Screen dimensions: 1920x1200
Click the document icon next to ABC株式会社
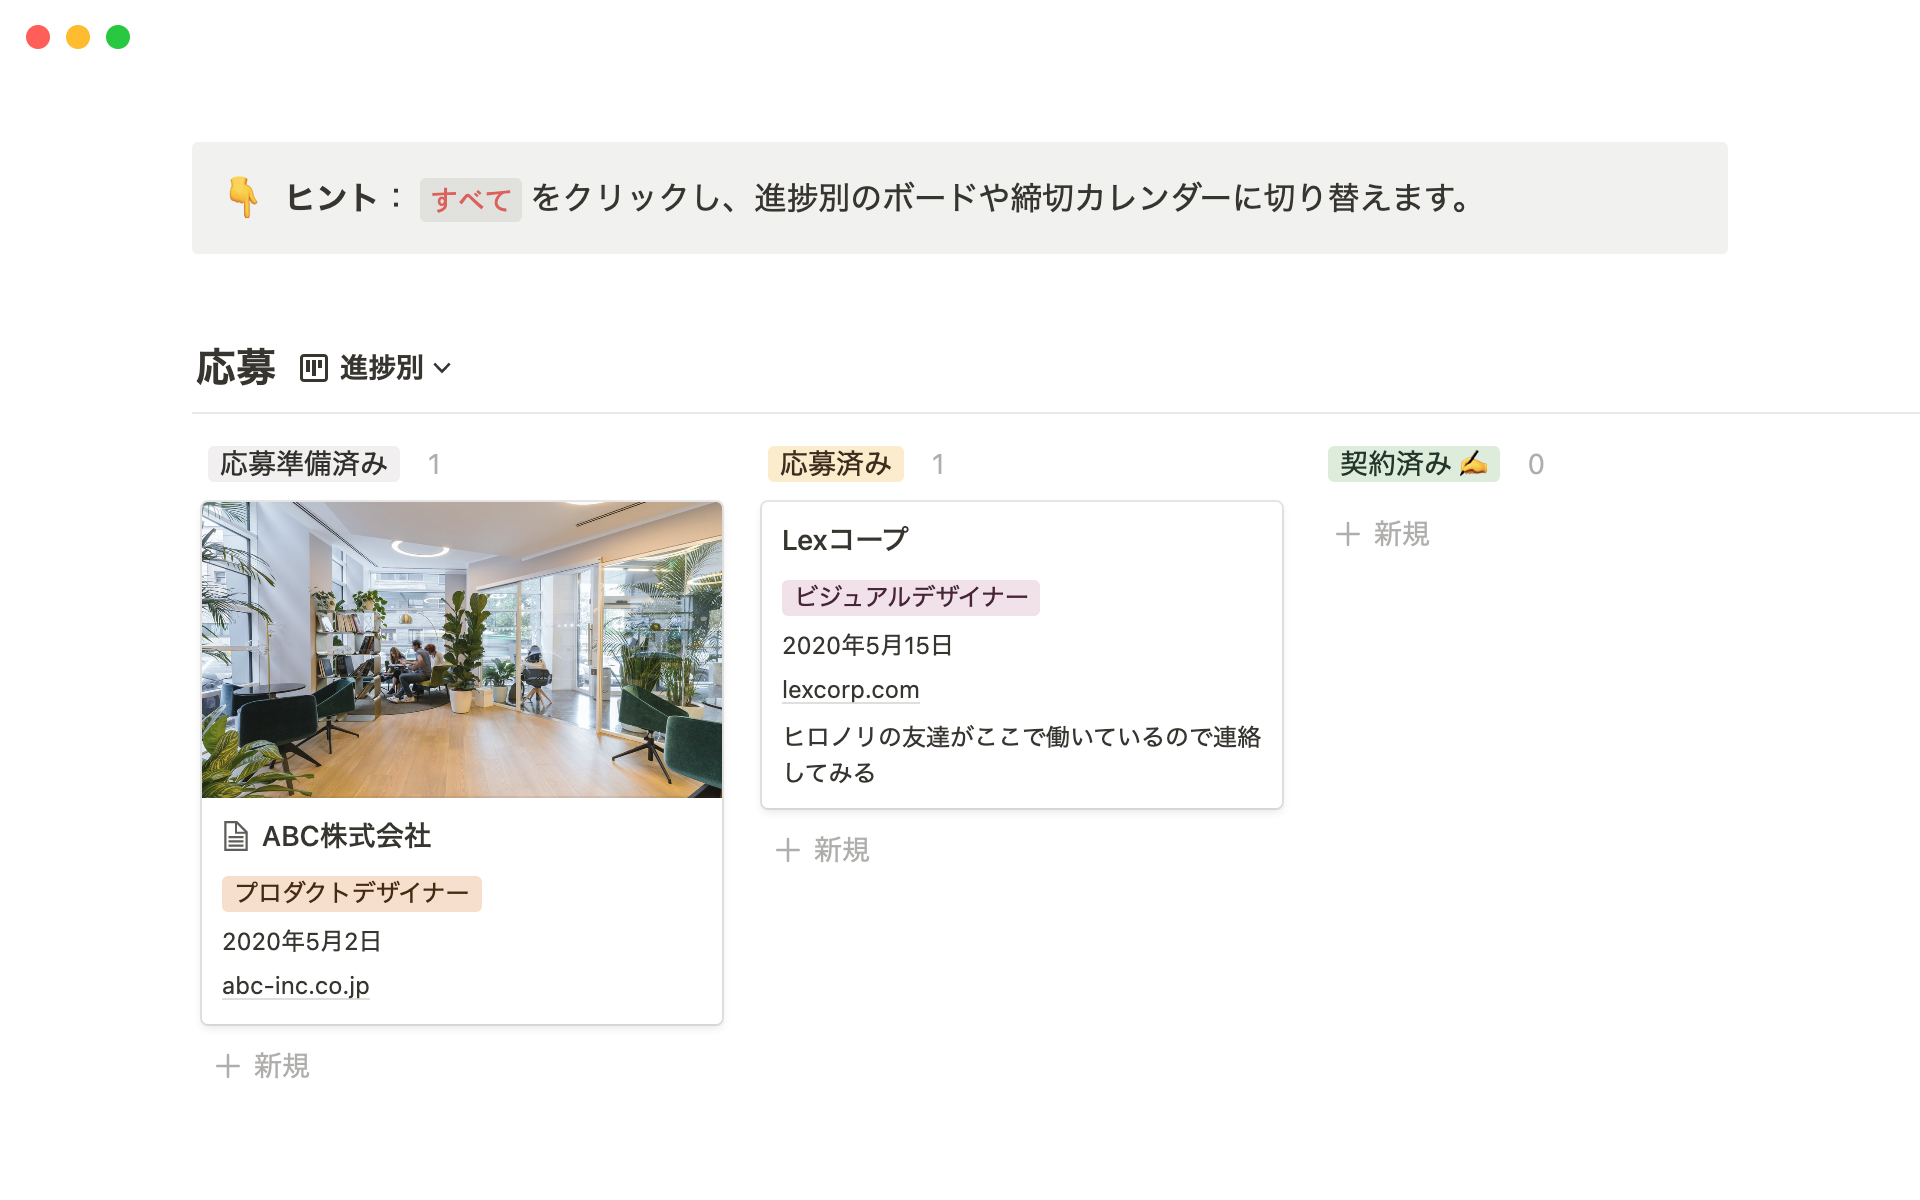click(x=235, y=836)
